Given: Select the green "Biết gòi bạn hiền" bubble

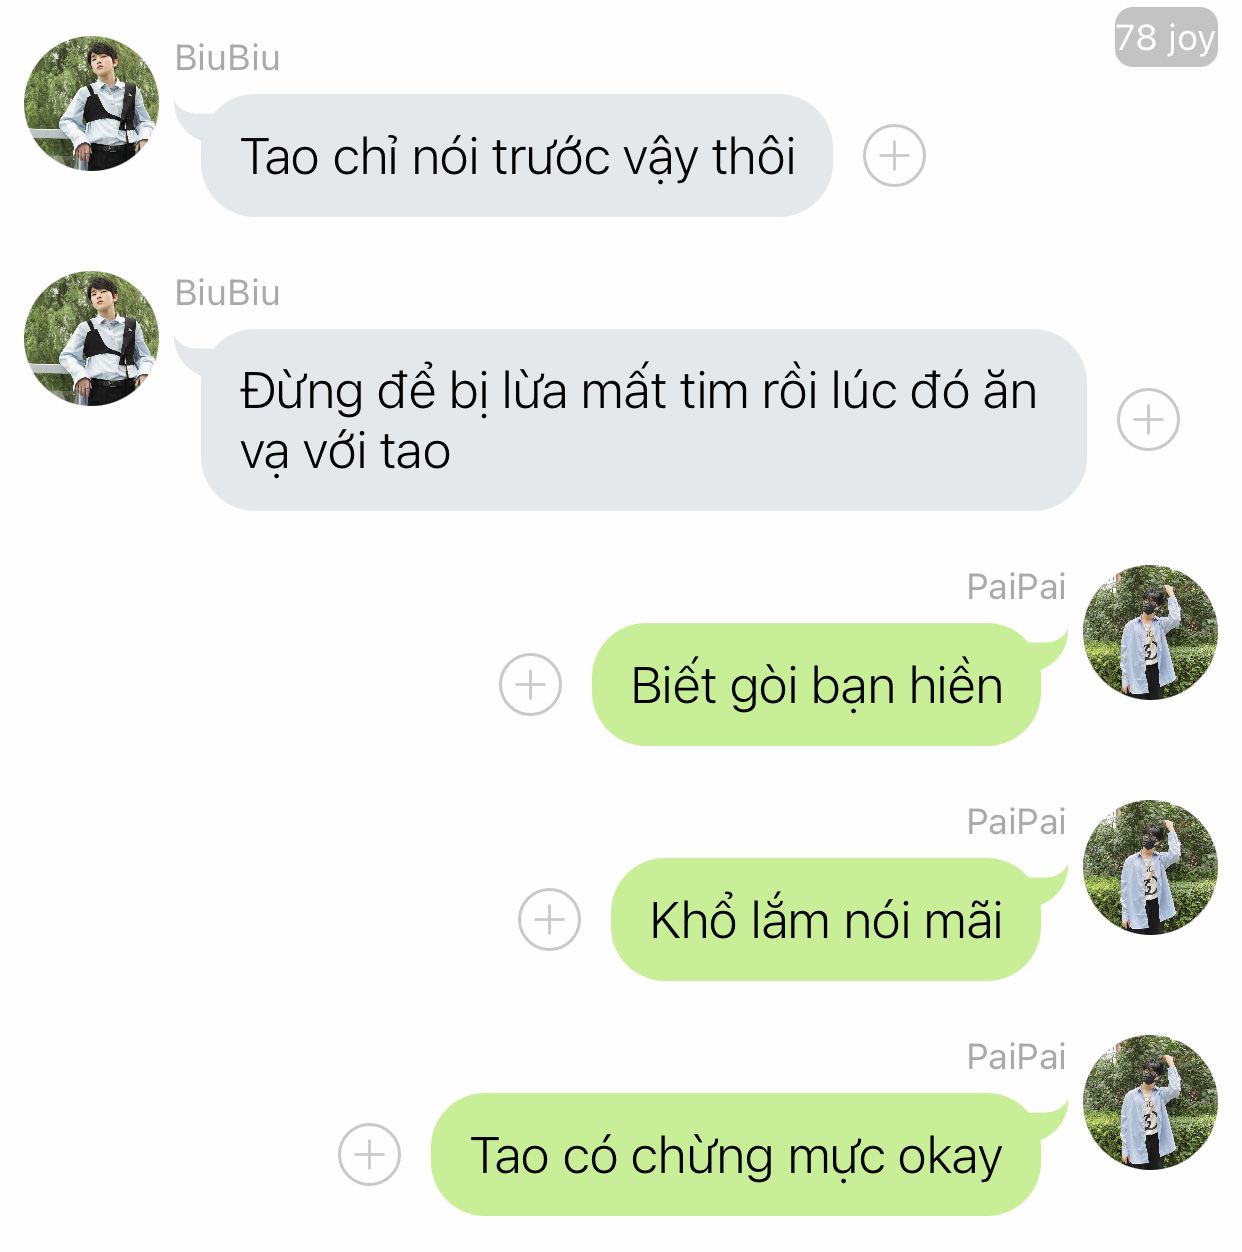Looking at the screenshot, I should (816, 685).
